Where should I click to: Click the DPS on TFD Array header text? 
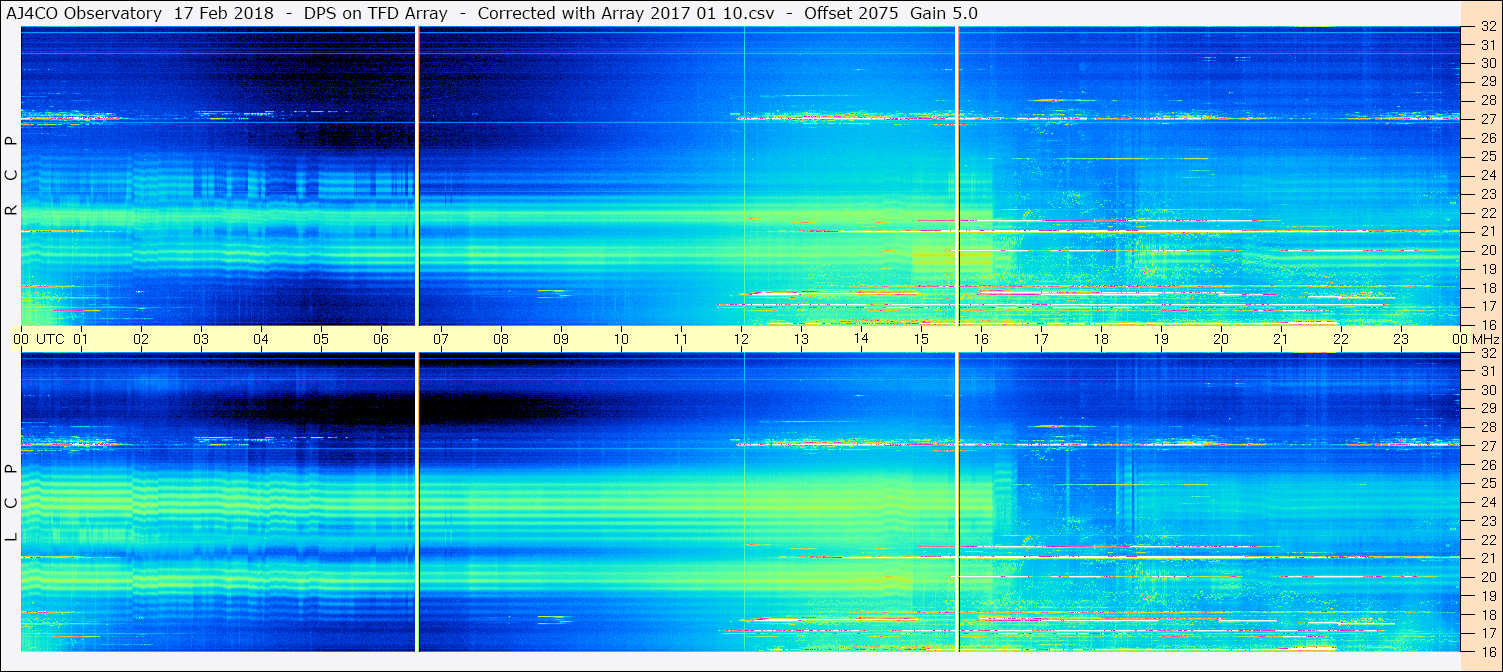[375, 13]
